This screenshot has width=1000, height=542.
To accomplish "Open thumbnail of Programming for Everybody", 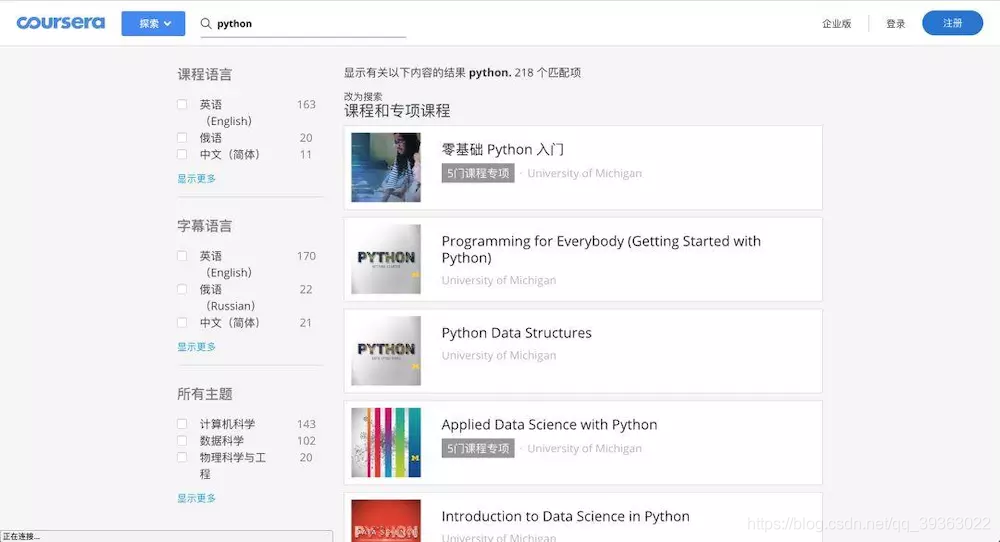I will pos(386,259).
